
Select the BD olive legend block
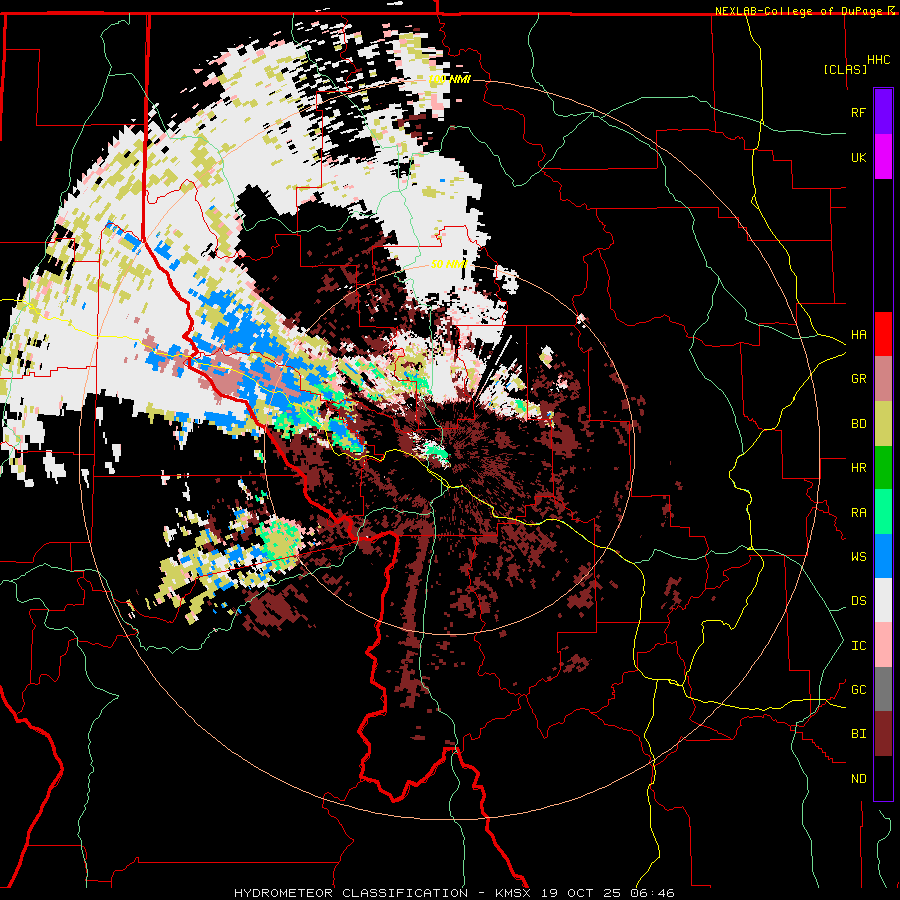point(883,423)
